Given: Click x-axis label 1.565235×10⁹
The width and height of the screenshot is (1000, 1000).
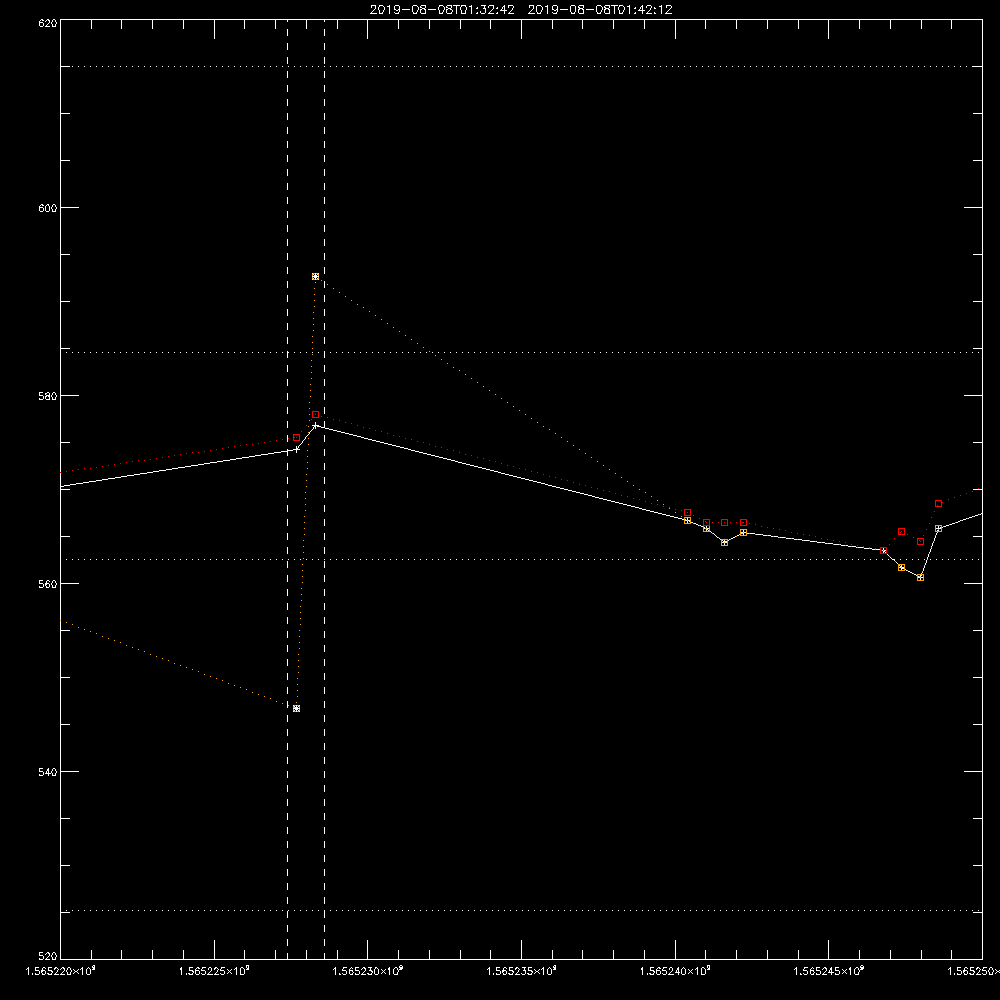Looking at the screenshot, I should tap(521, 971).
